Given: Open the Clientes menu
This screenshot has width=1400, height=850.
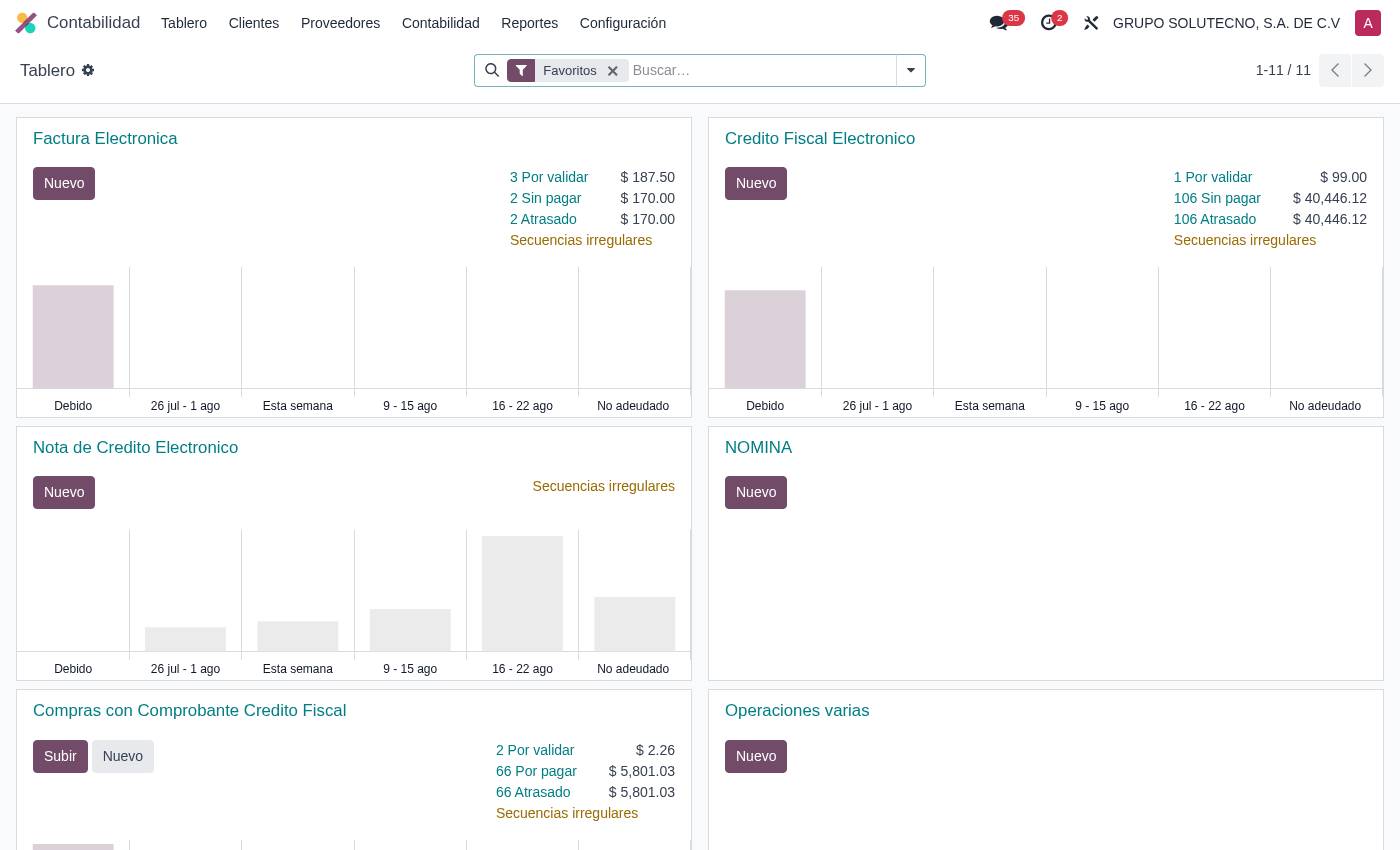Looking at the screenshot, I should coord(254,23).
